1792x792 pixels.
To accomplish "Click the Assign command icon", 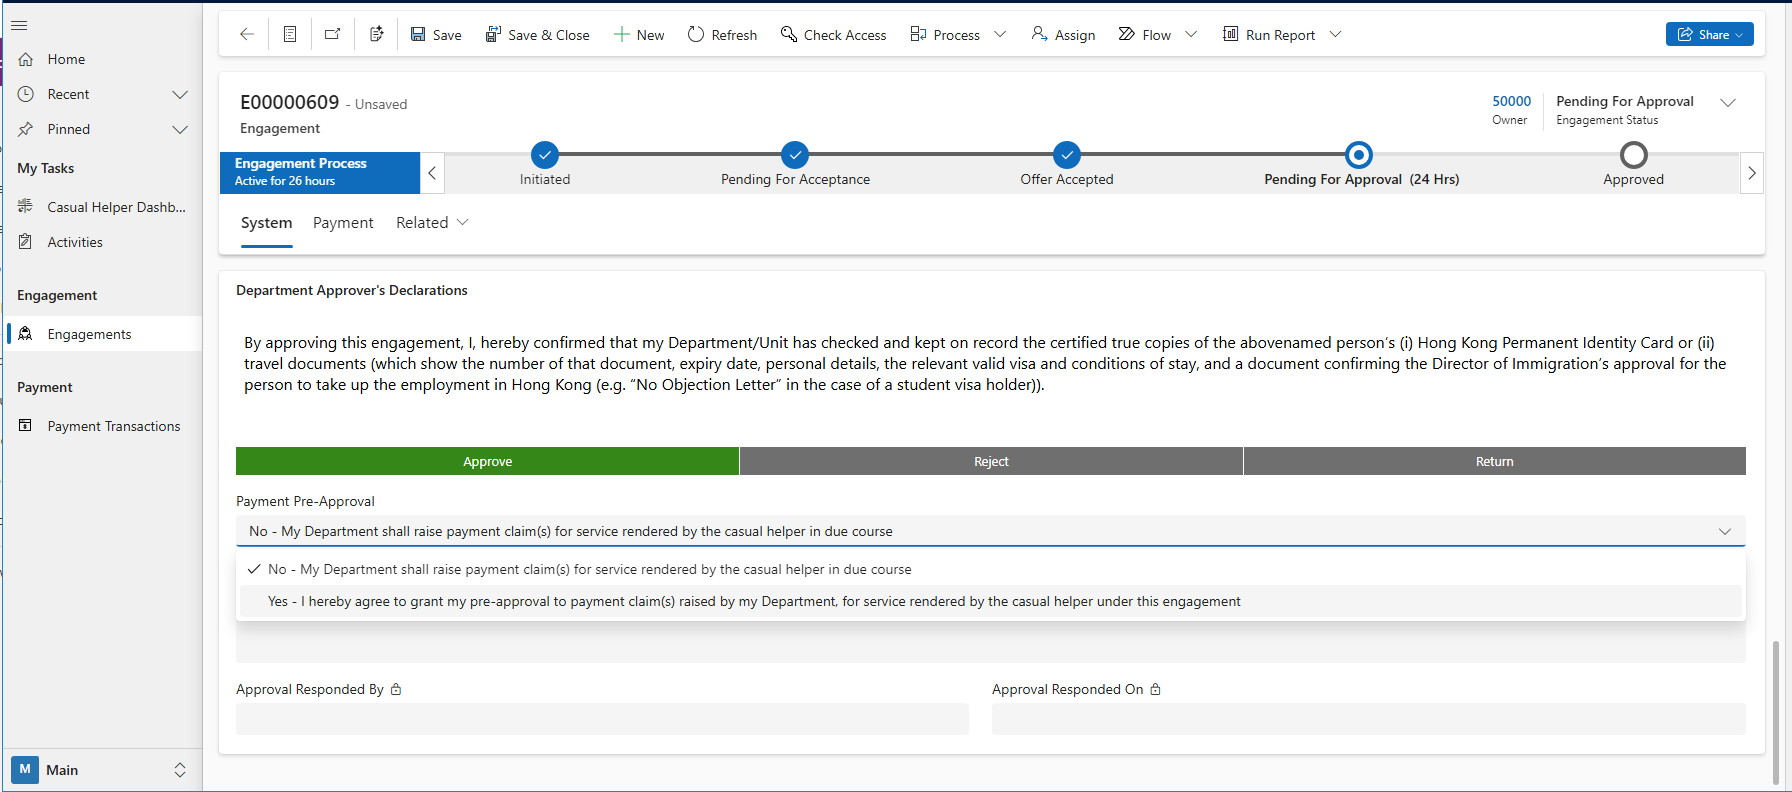I will tap(1040, 35).
